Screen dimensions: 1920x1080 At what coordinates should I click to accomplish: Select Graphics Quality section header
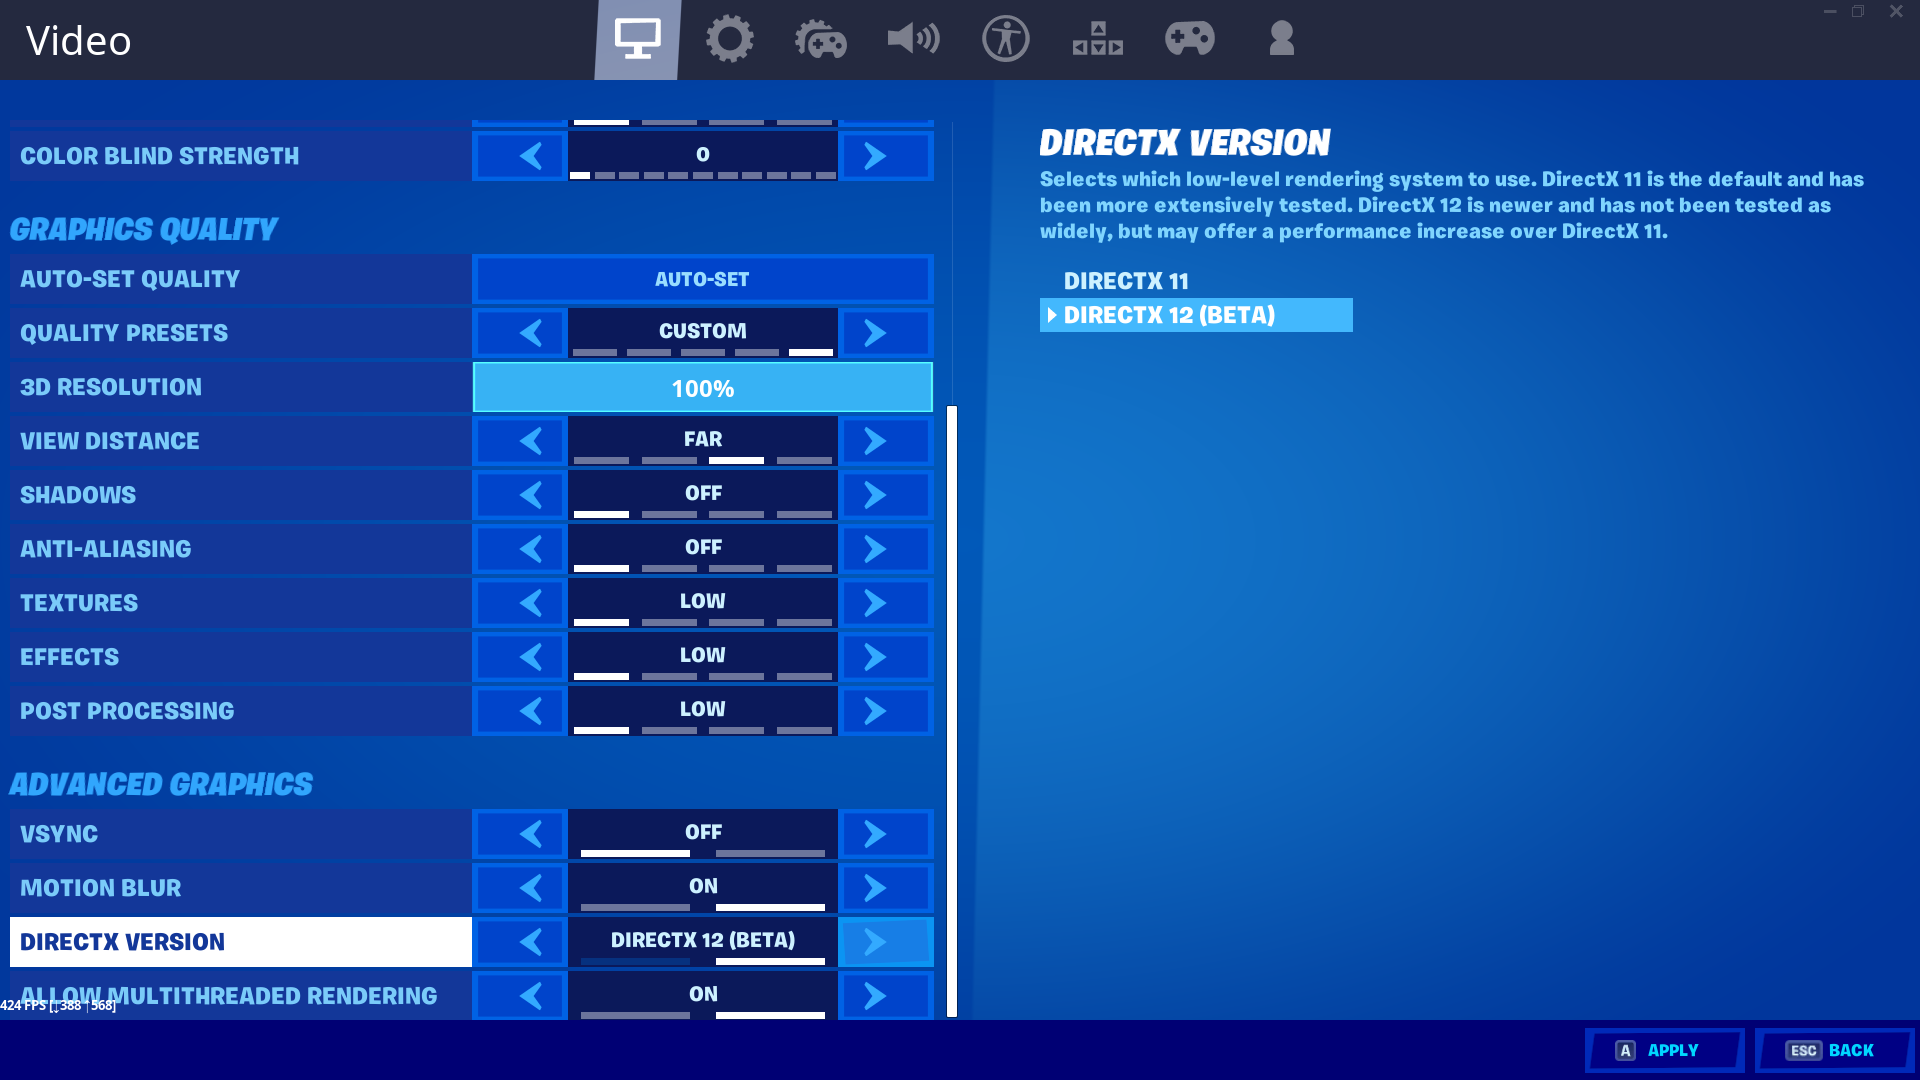click(144, 229)
